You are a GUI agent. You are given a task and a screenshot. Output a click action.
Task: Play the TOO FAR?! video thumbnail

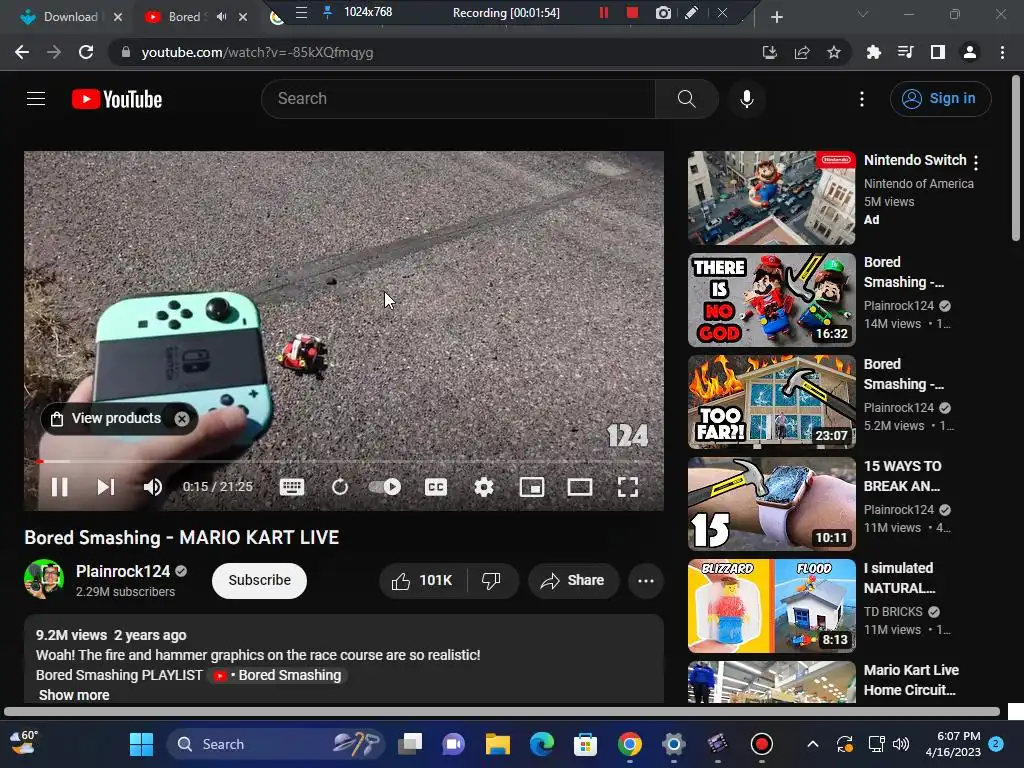tap(771, 402)
